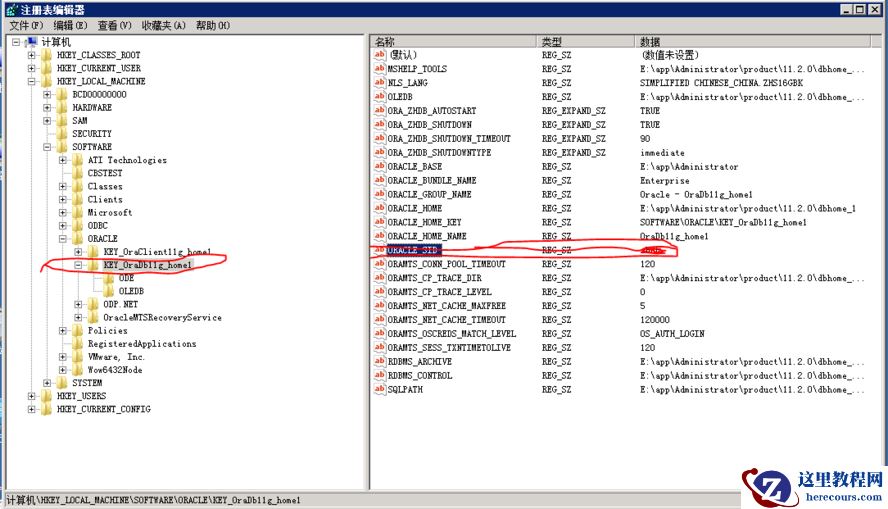Click the RDBMS_CONTROL string value icon
The height and width of the screenshot is (509, 888).
point(379,375)
